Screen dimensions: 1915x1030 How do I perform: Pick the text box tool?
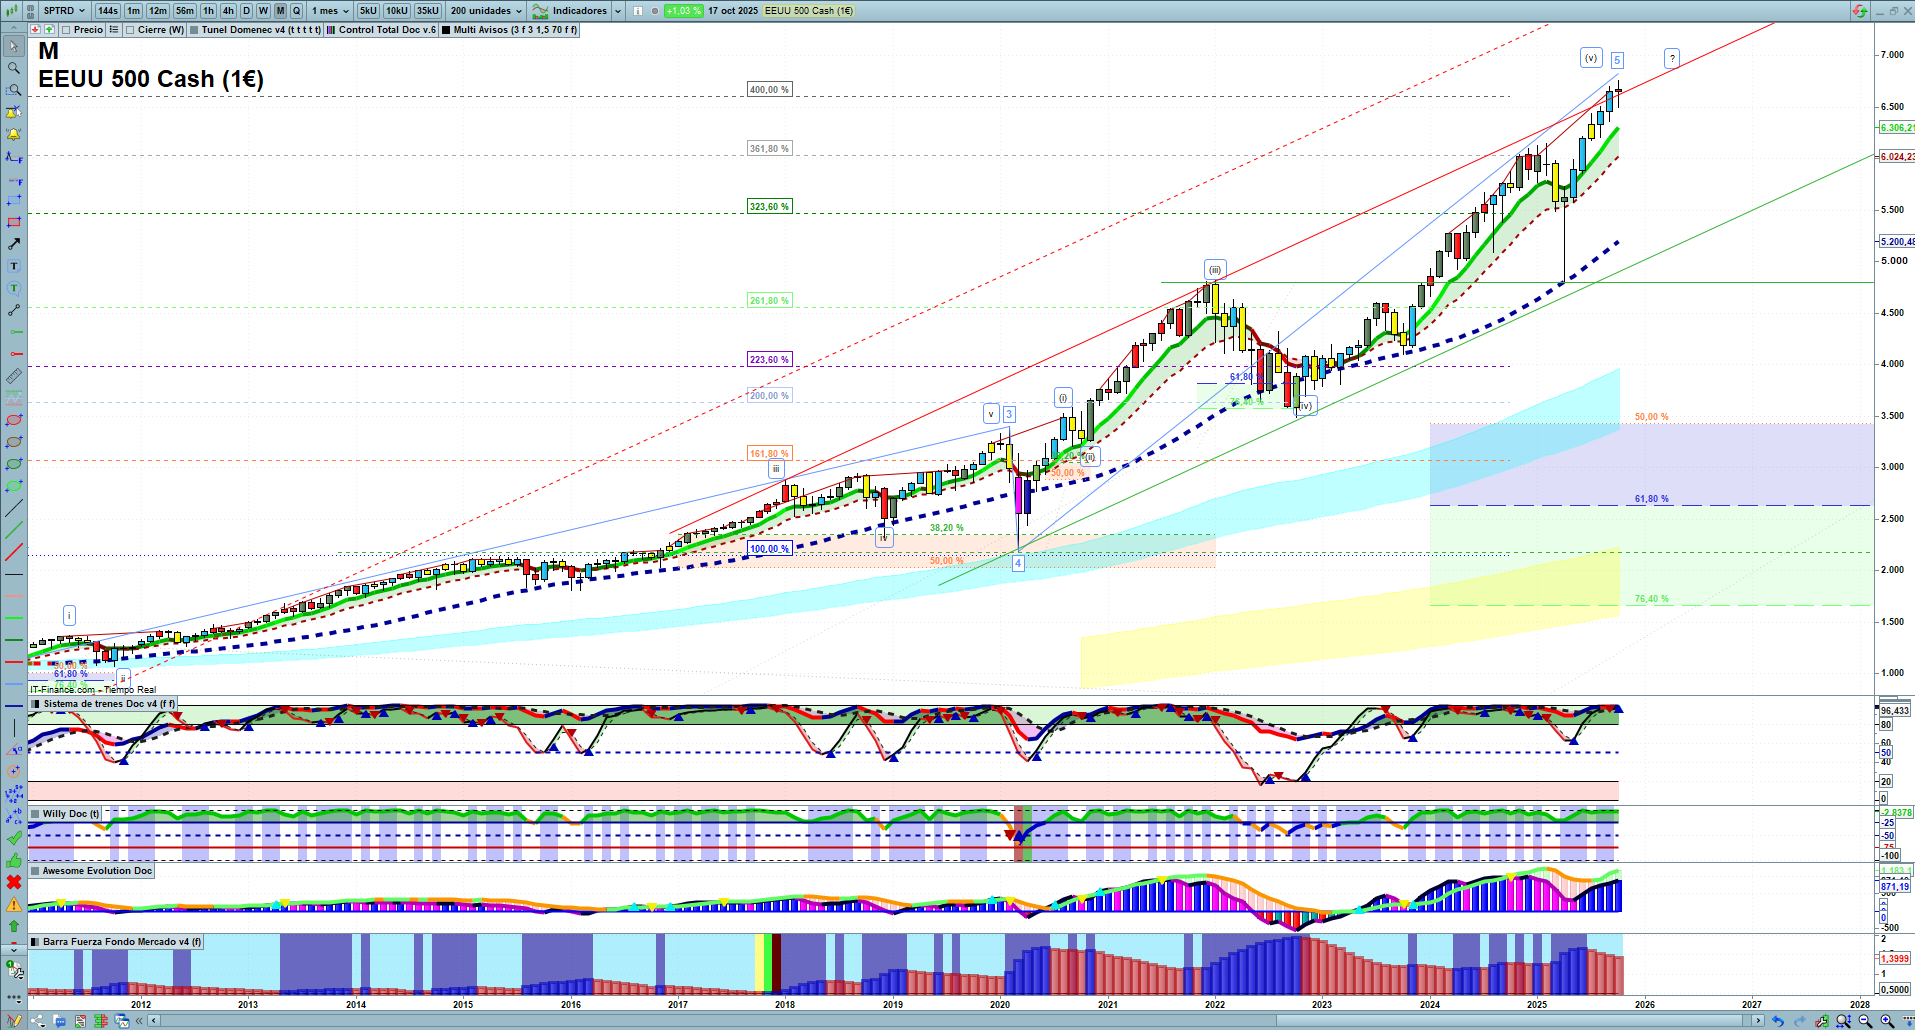(x=14, y=266)
